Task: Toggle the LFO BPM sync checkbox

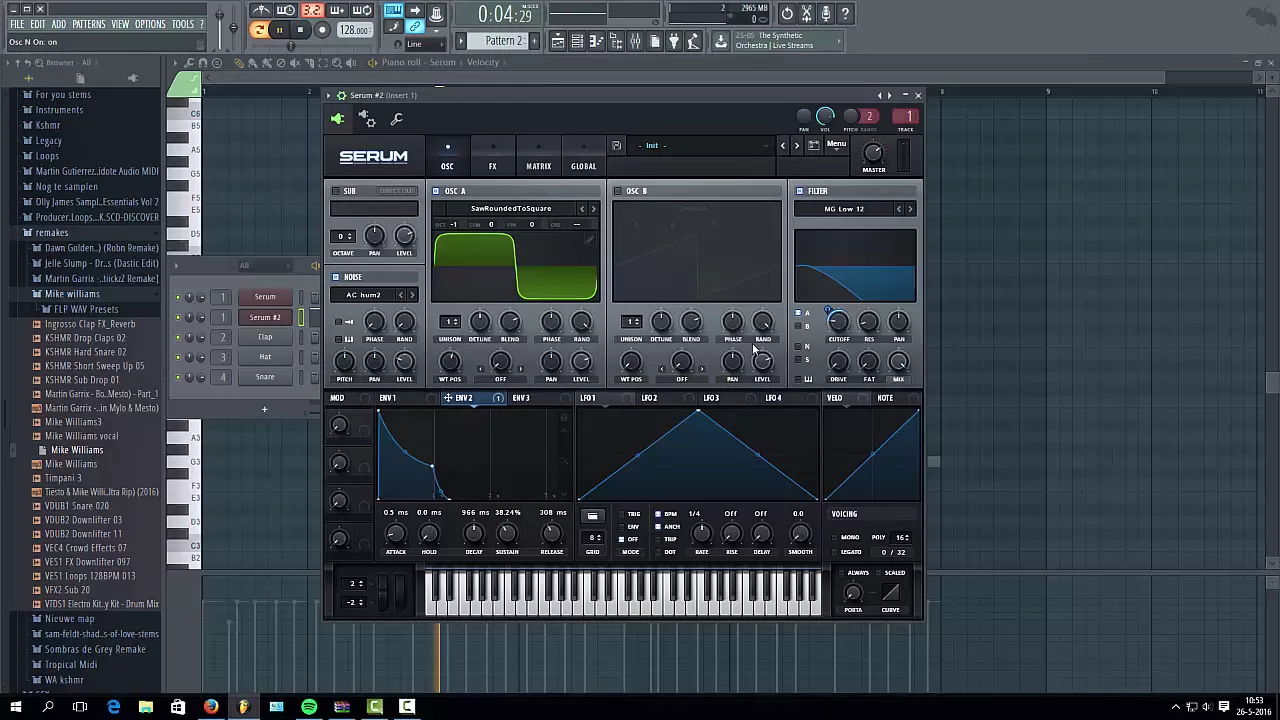Action: (658, 514)
